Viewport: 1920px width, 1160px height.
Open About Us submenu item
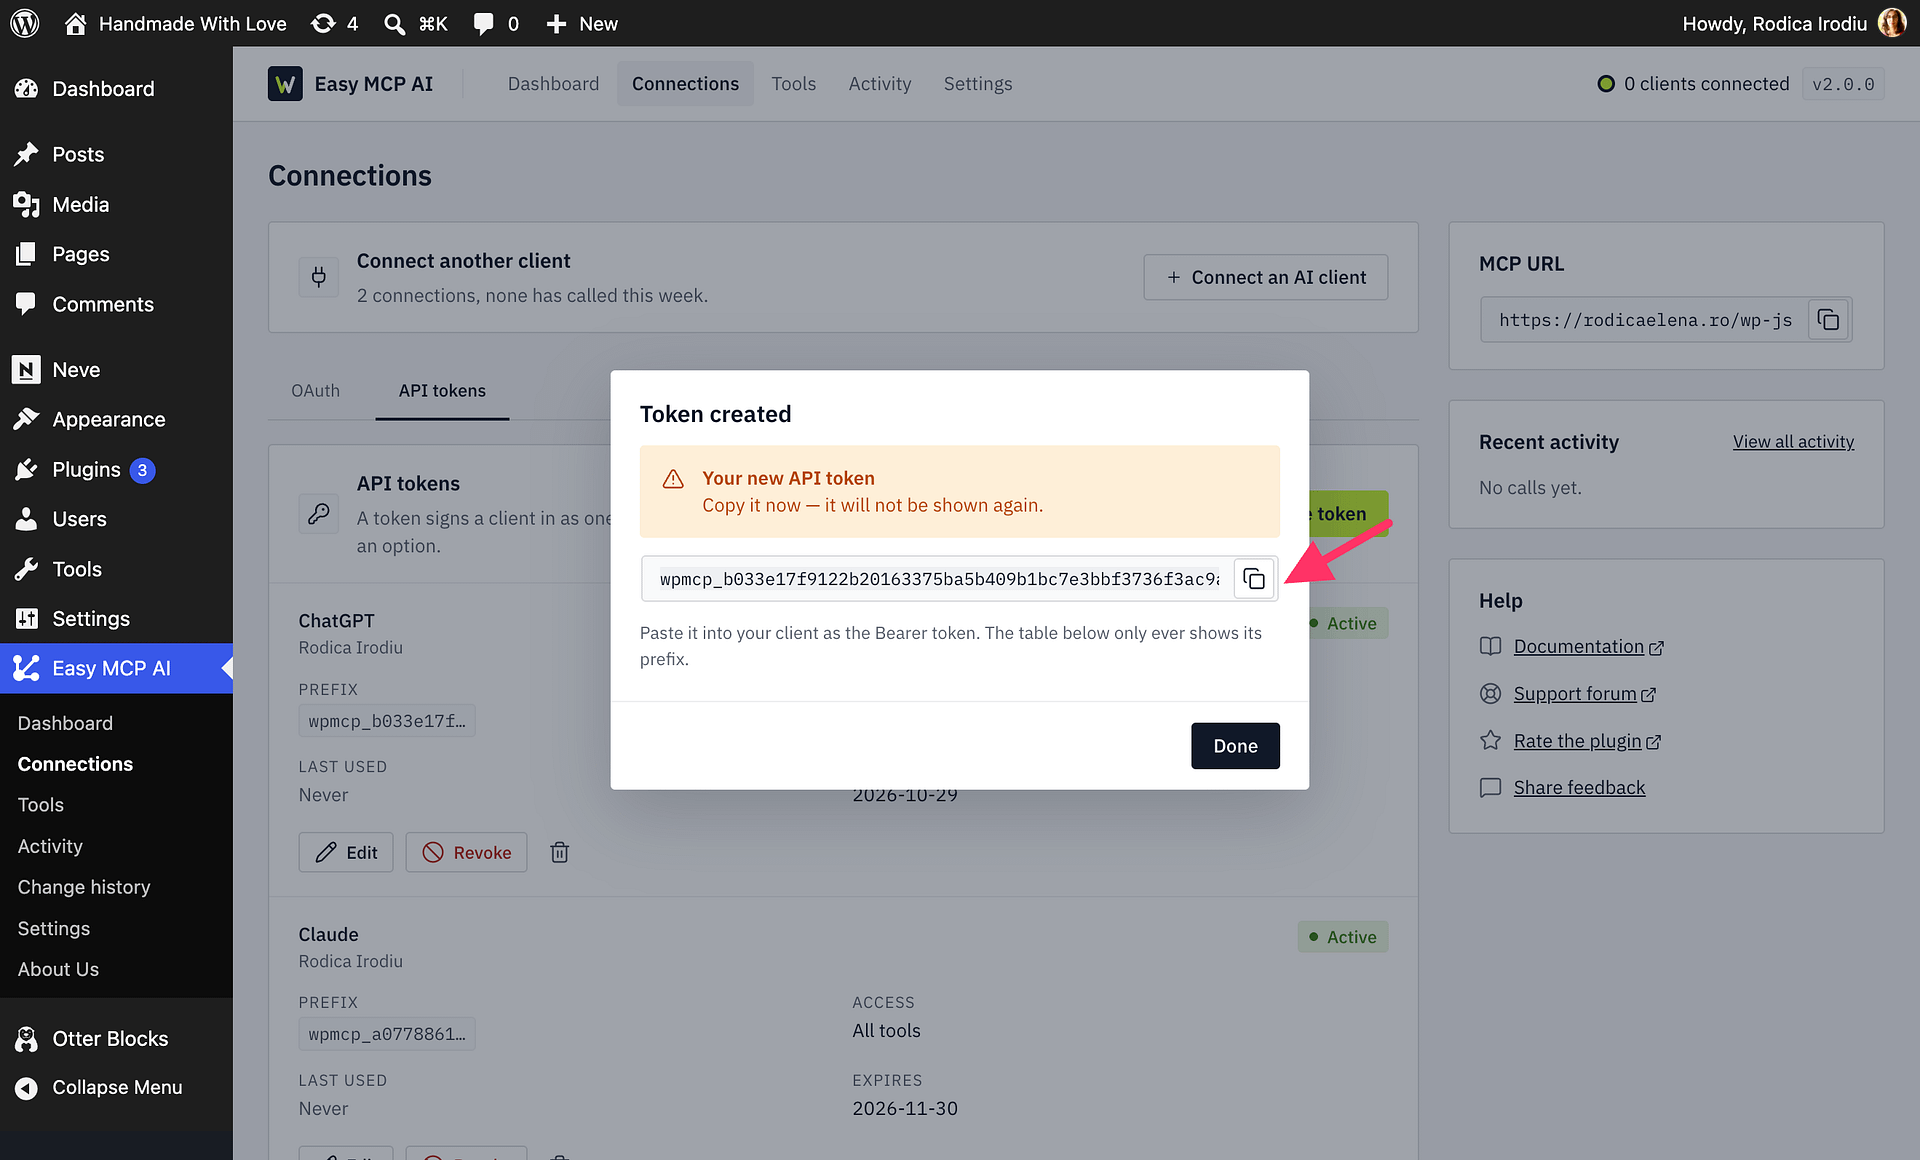58,969
